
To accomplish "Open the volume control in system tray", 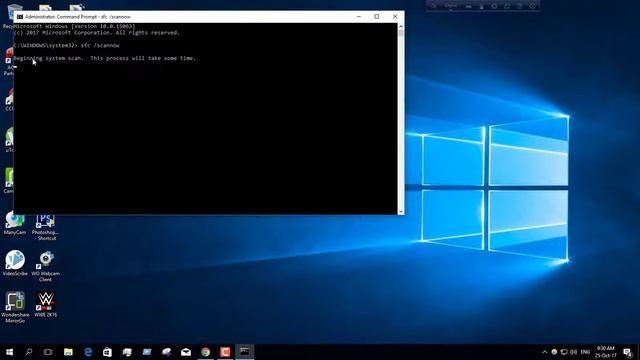I will [573, 352].
